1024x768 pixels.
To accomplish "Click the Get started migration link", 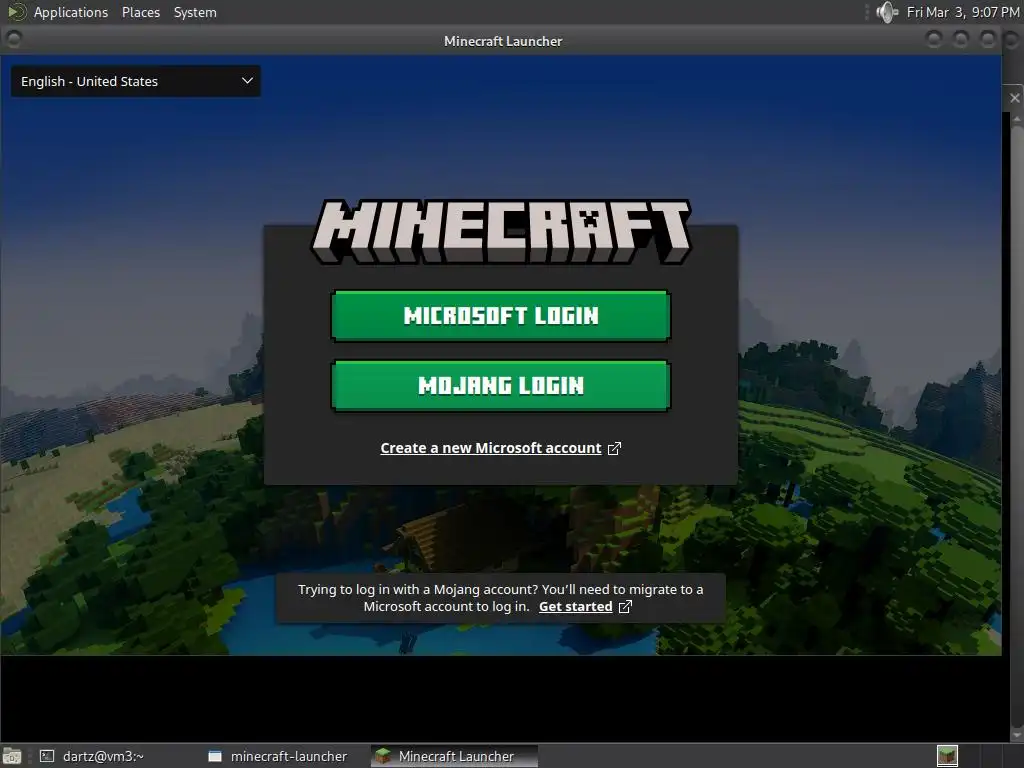I will [575, 607].
